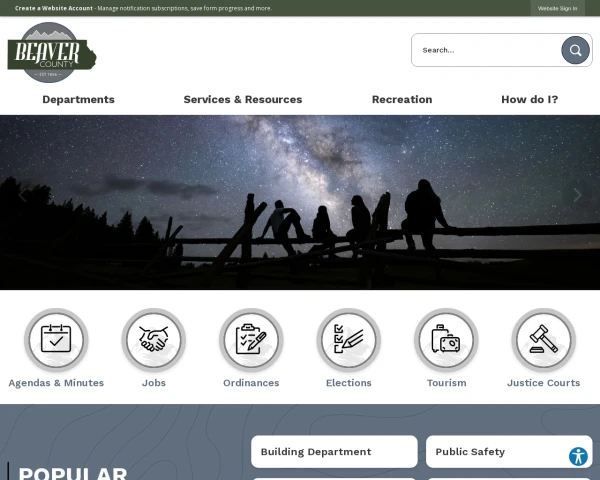Viewport: 600px width, 480px height.
Task: Open the How do I? menu
Action: [x=530, y=100]
